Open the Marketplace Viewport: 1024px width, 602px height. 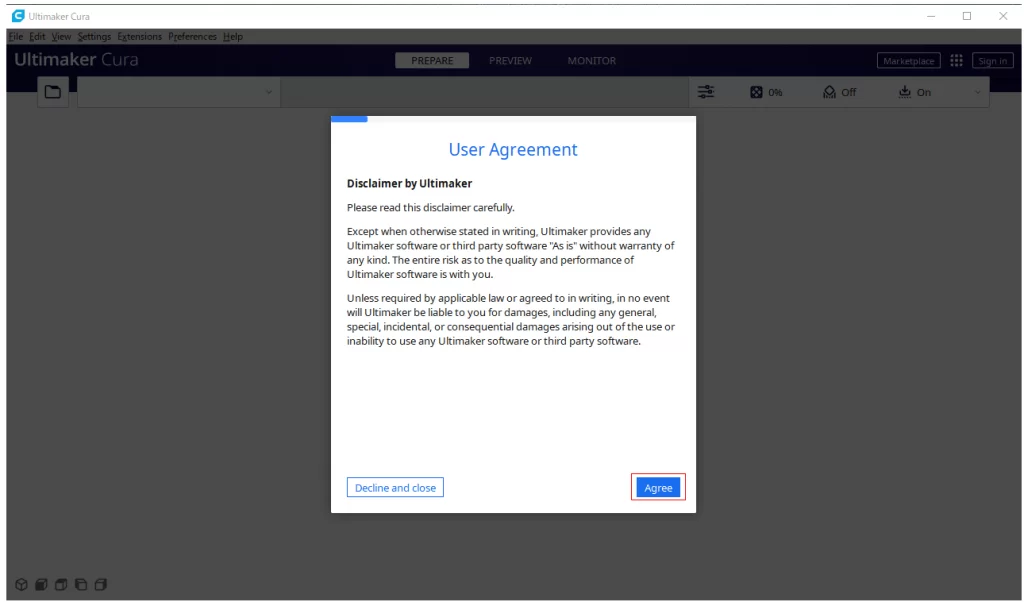[908, 61]
